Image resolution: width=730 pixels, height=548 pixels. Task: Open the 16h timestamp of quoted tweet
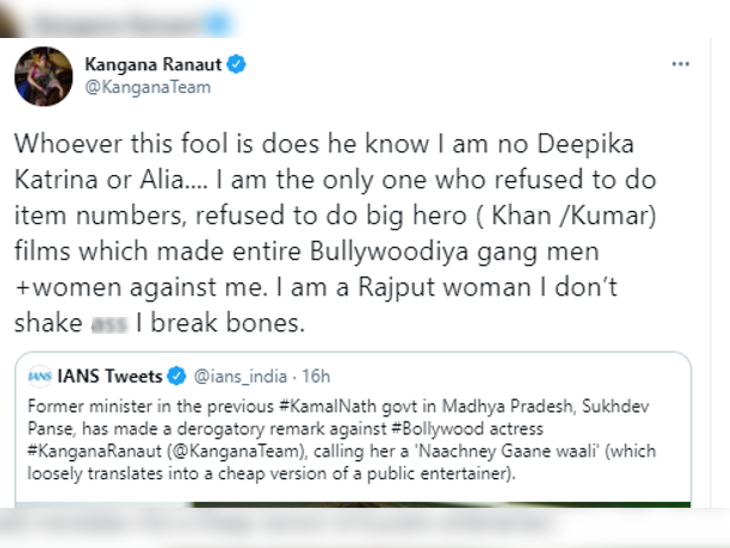click(x=317, y=377)
